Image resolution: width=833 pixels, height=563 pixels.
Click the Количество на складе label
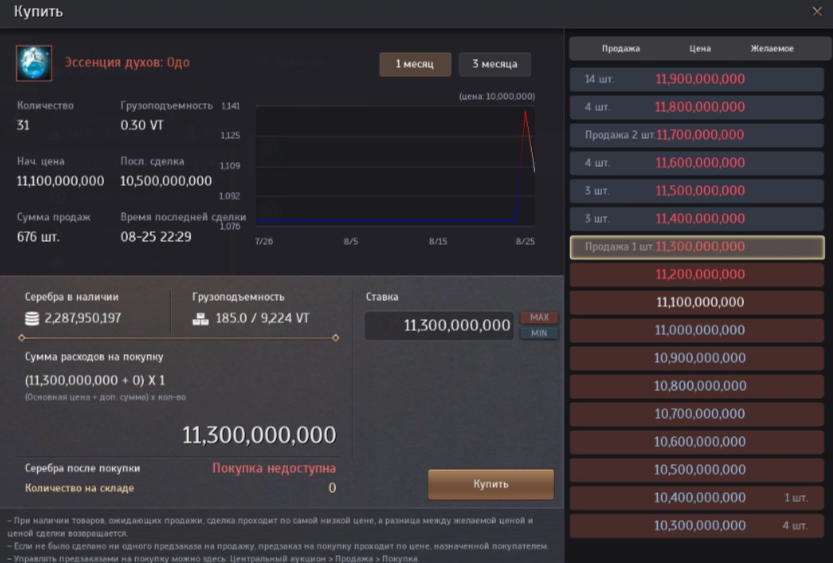[79, 488]
